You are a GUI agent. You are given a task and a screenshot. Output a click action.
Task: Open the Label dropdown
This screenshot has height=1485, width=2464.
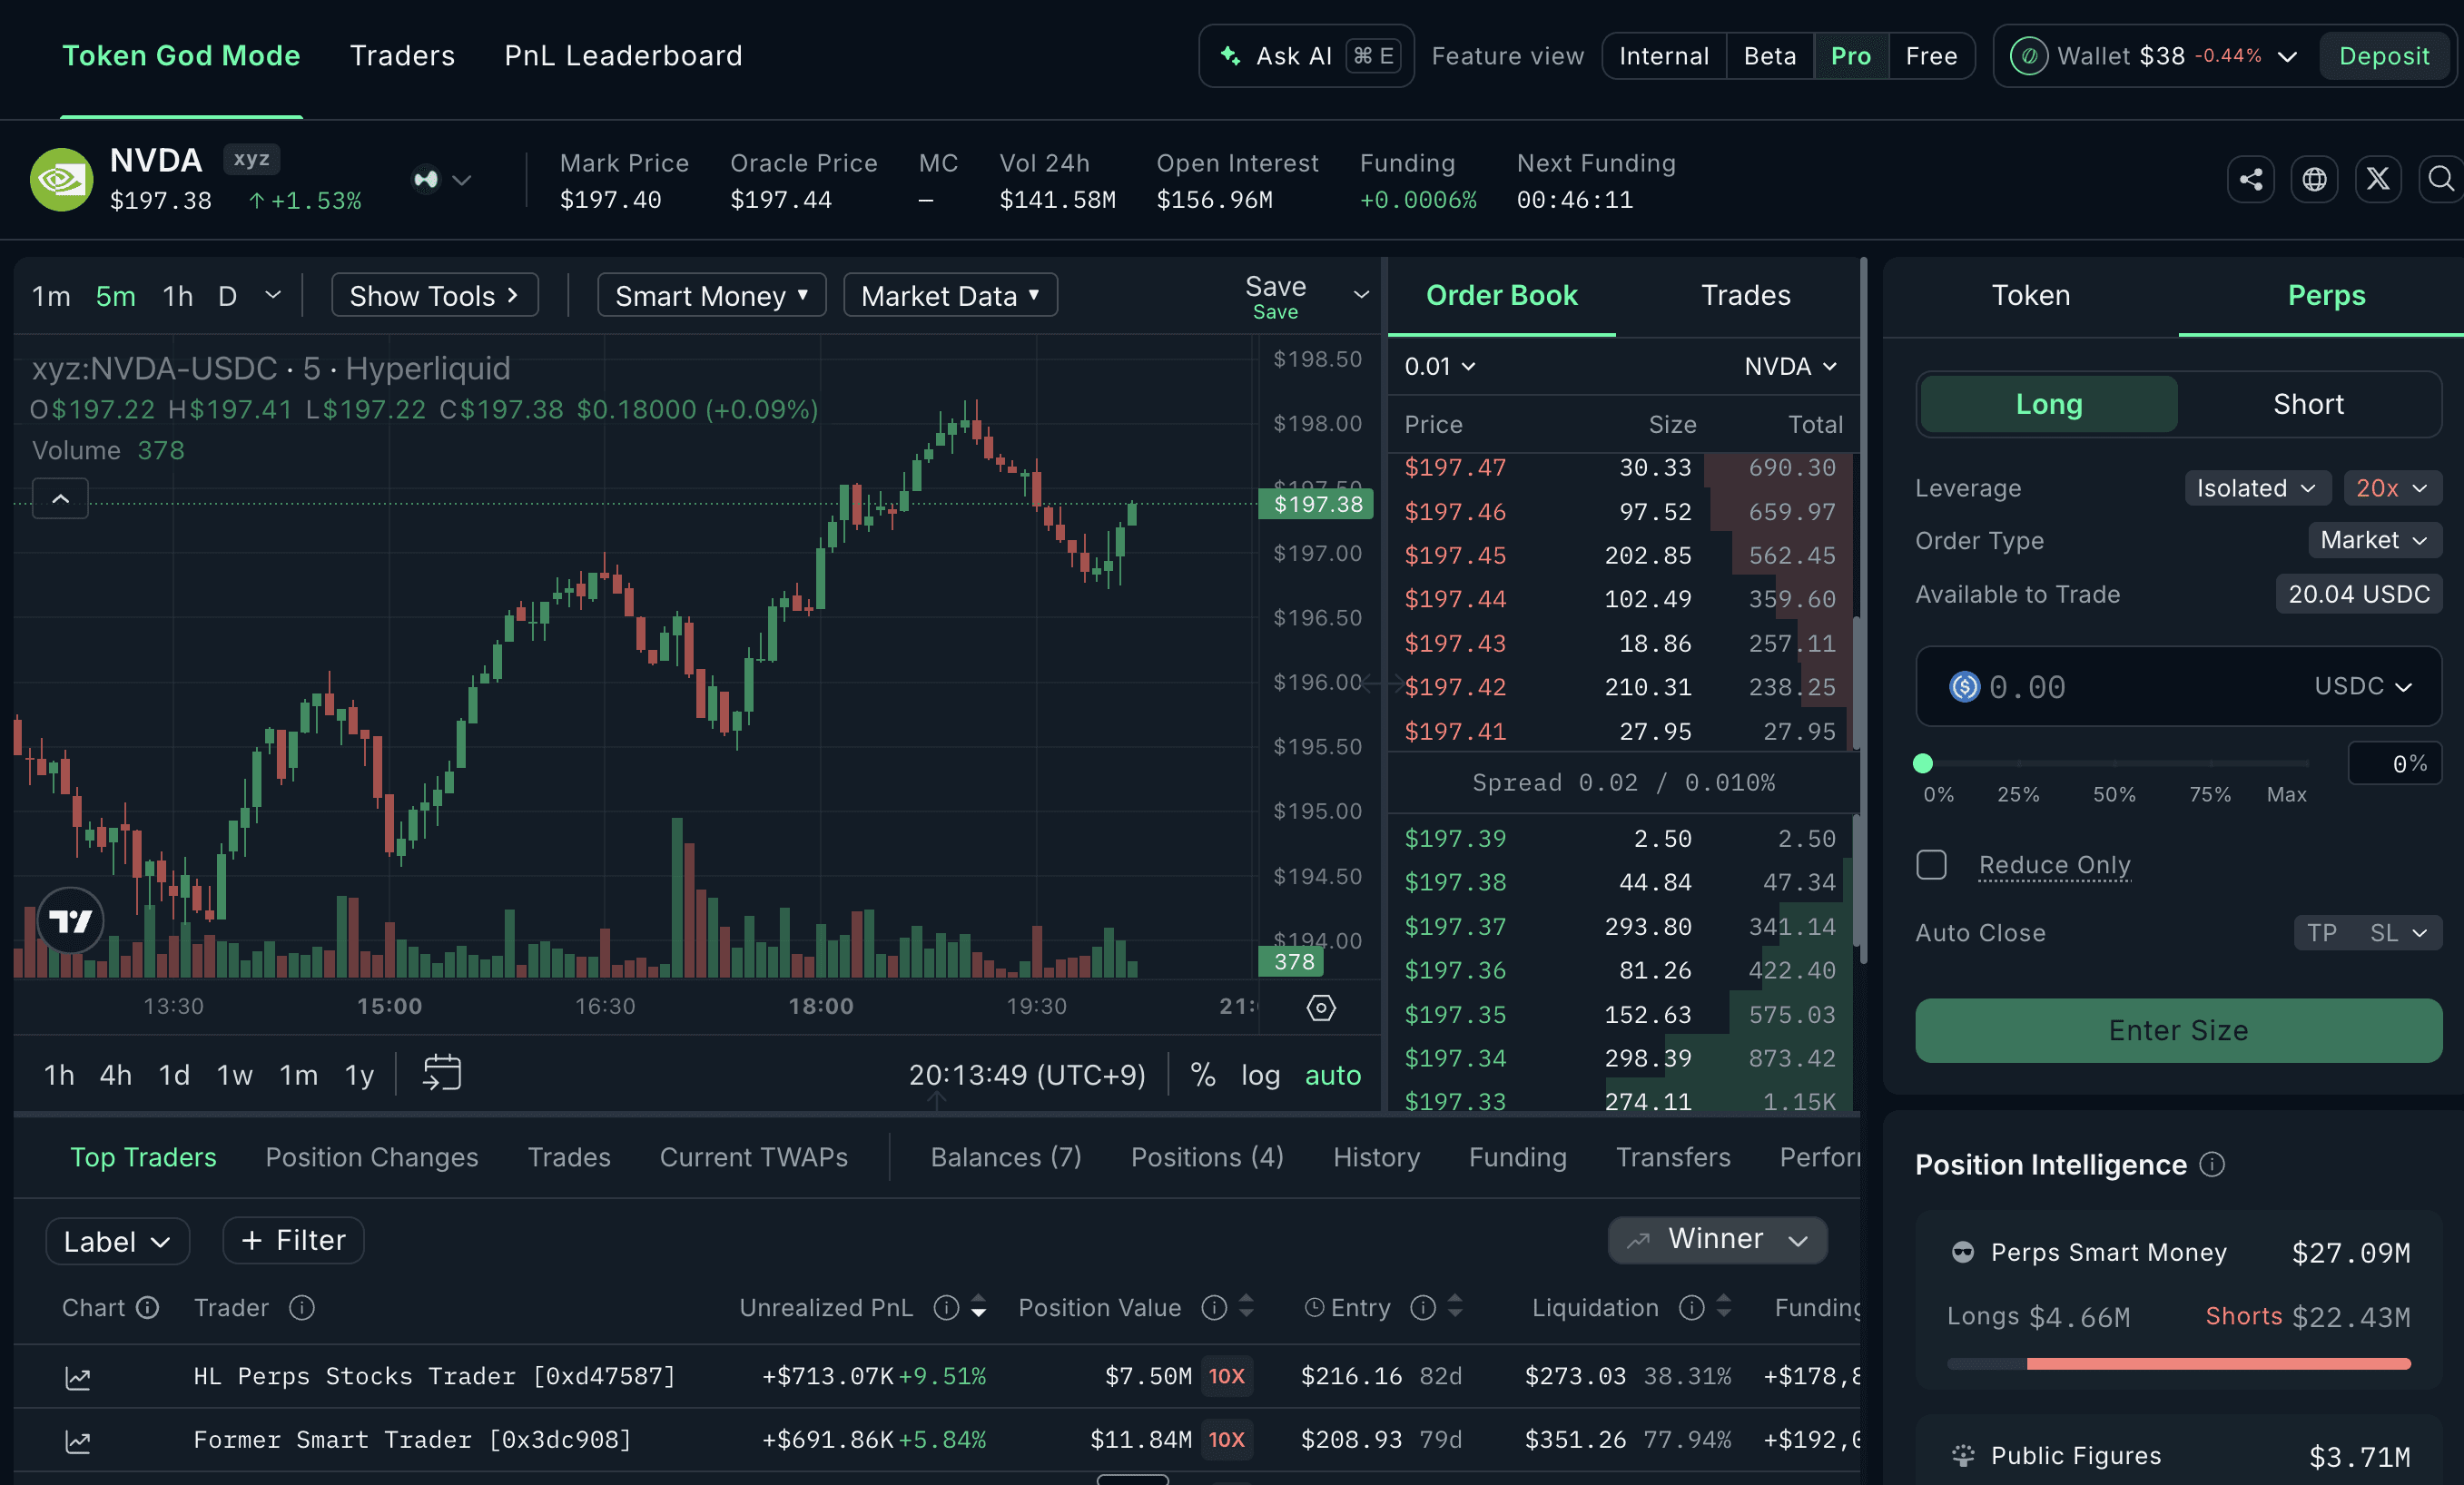tap(117, 1241)
